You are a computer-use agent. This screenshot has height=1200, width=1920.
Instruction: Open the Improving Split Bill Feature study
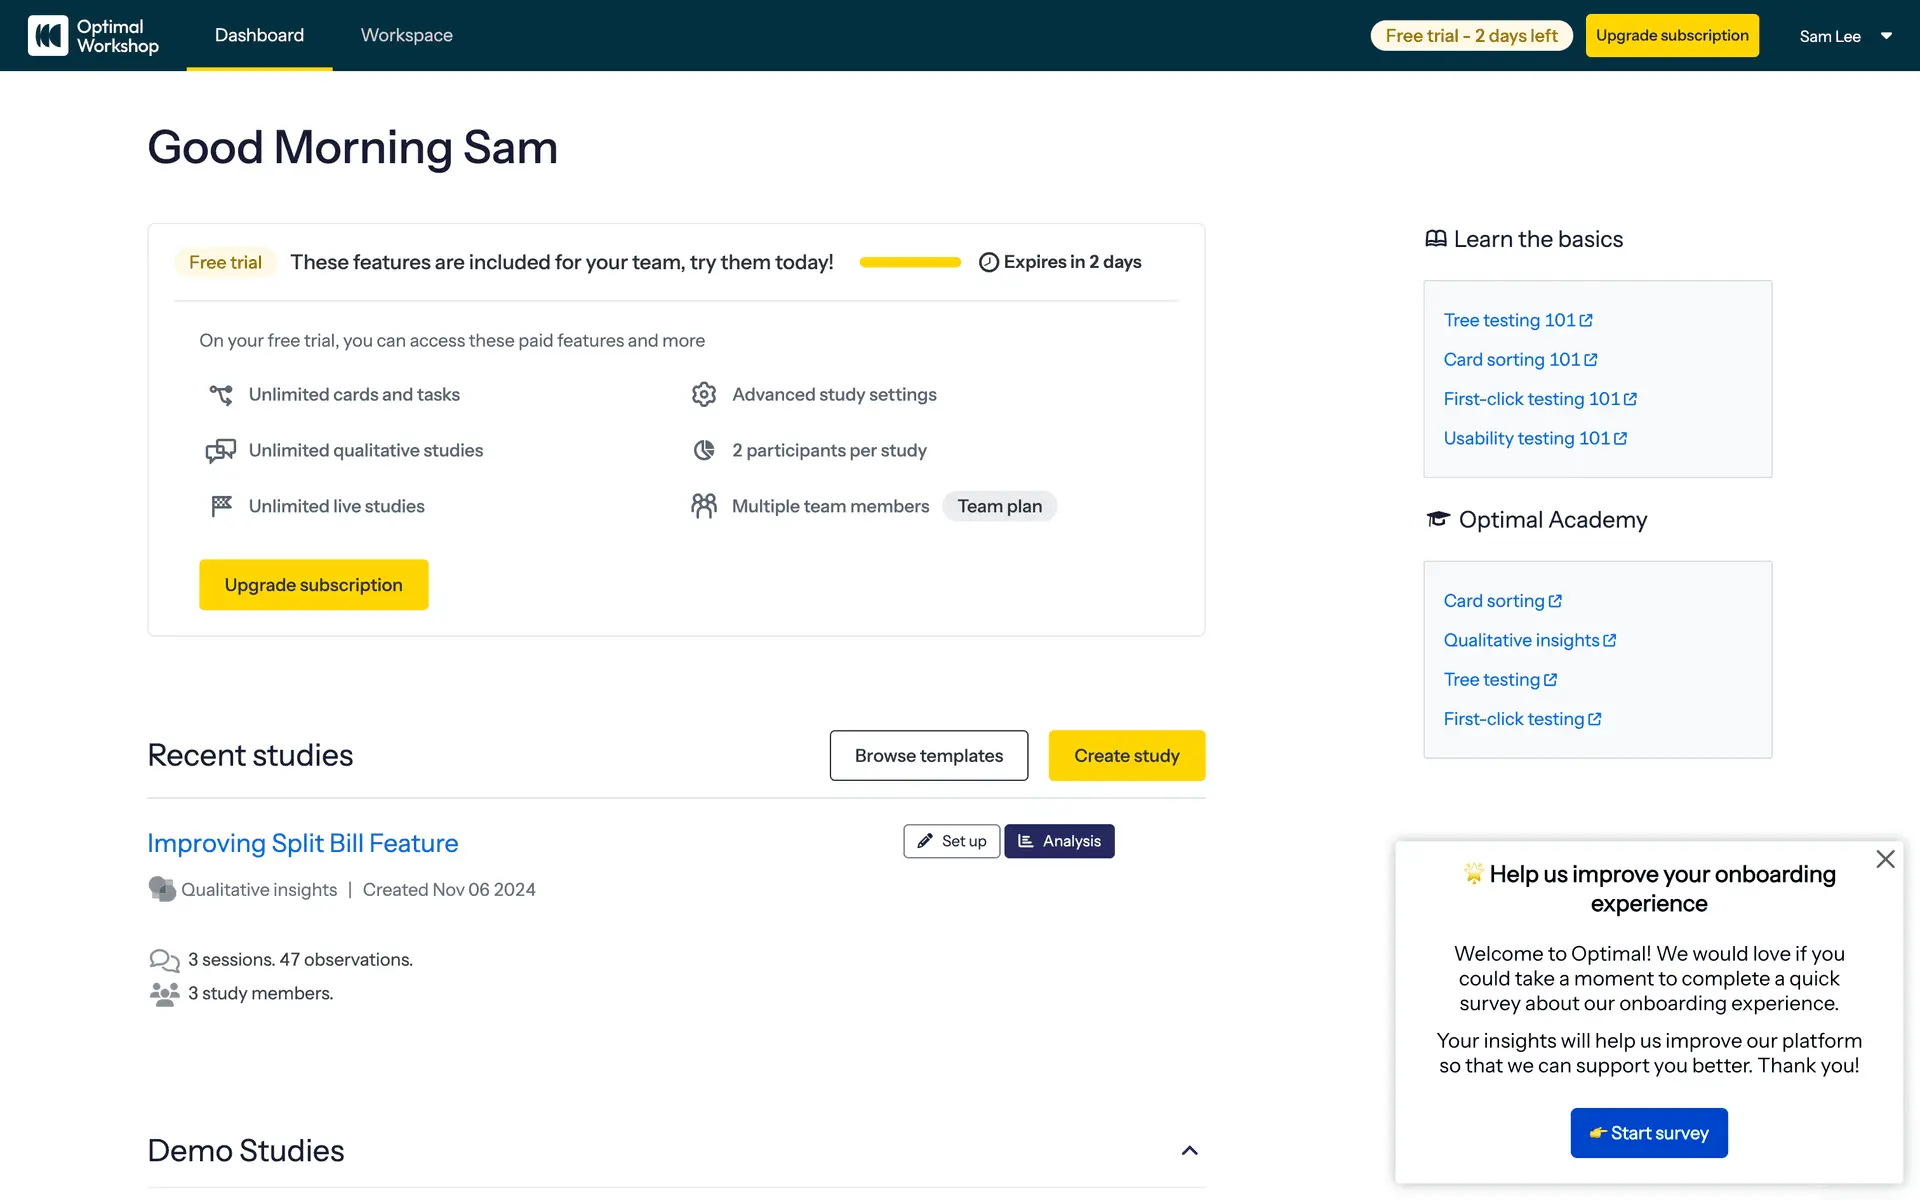pos(302,843)
